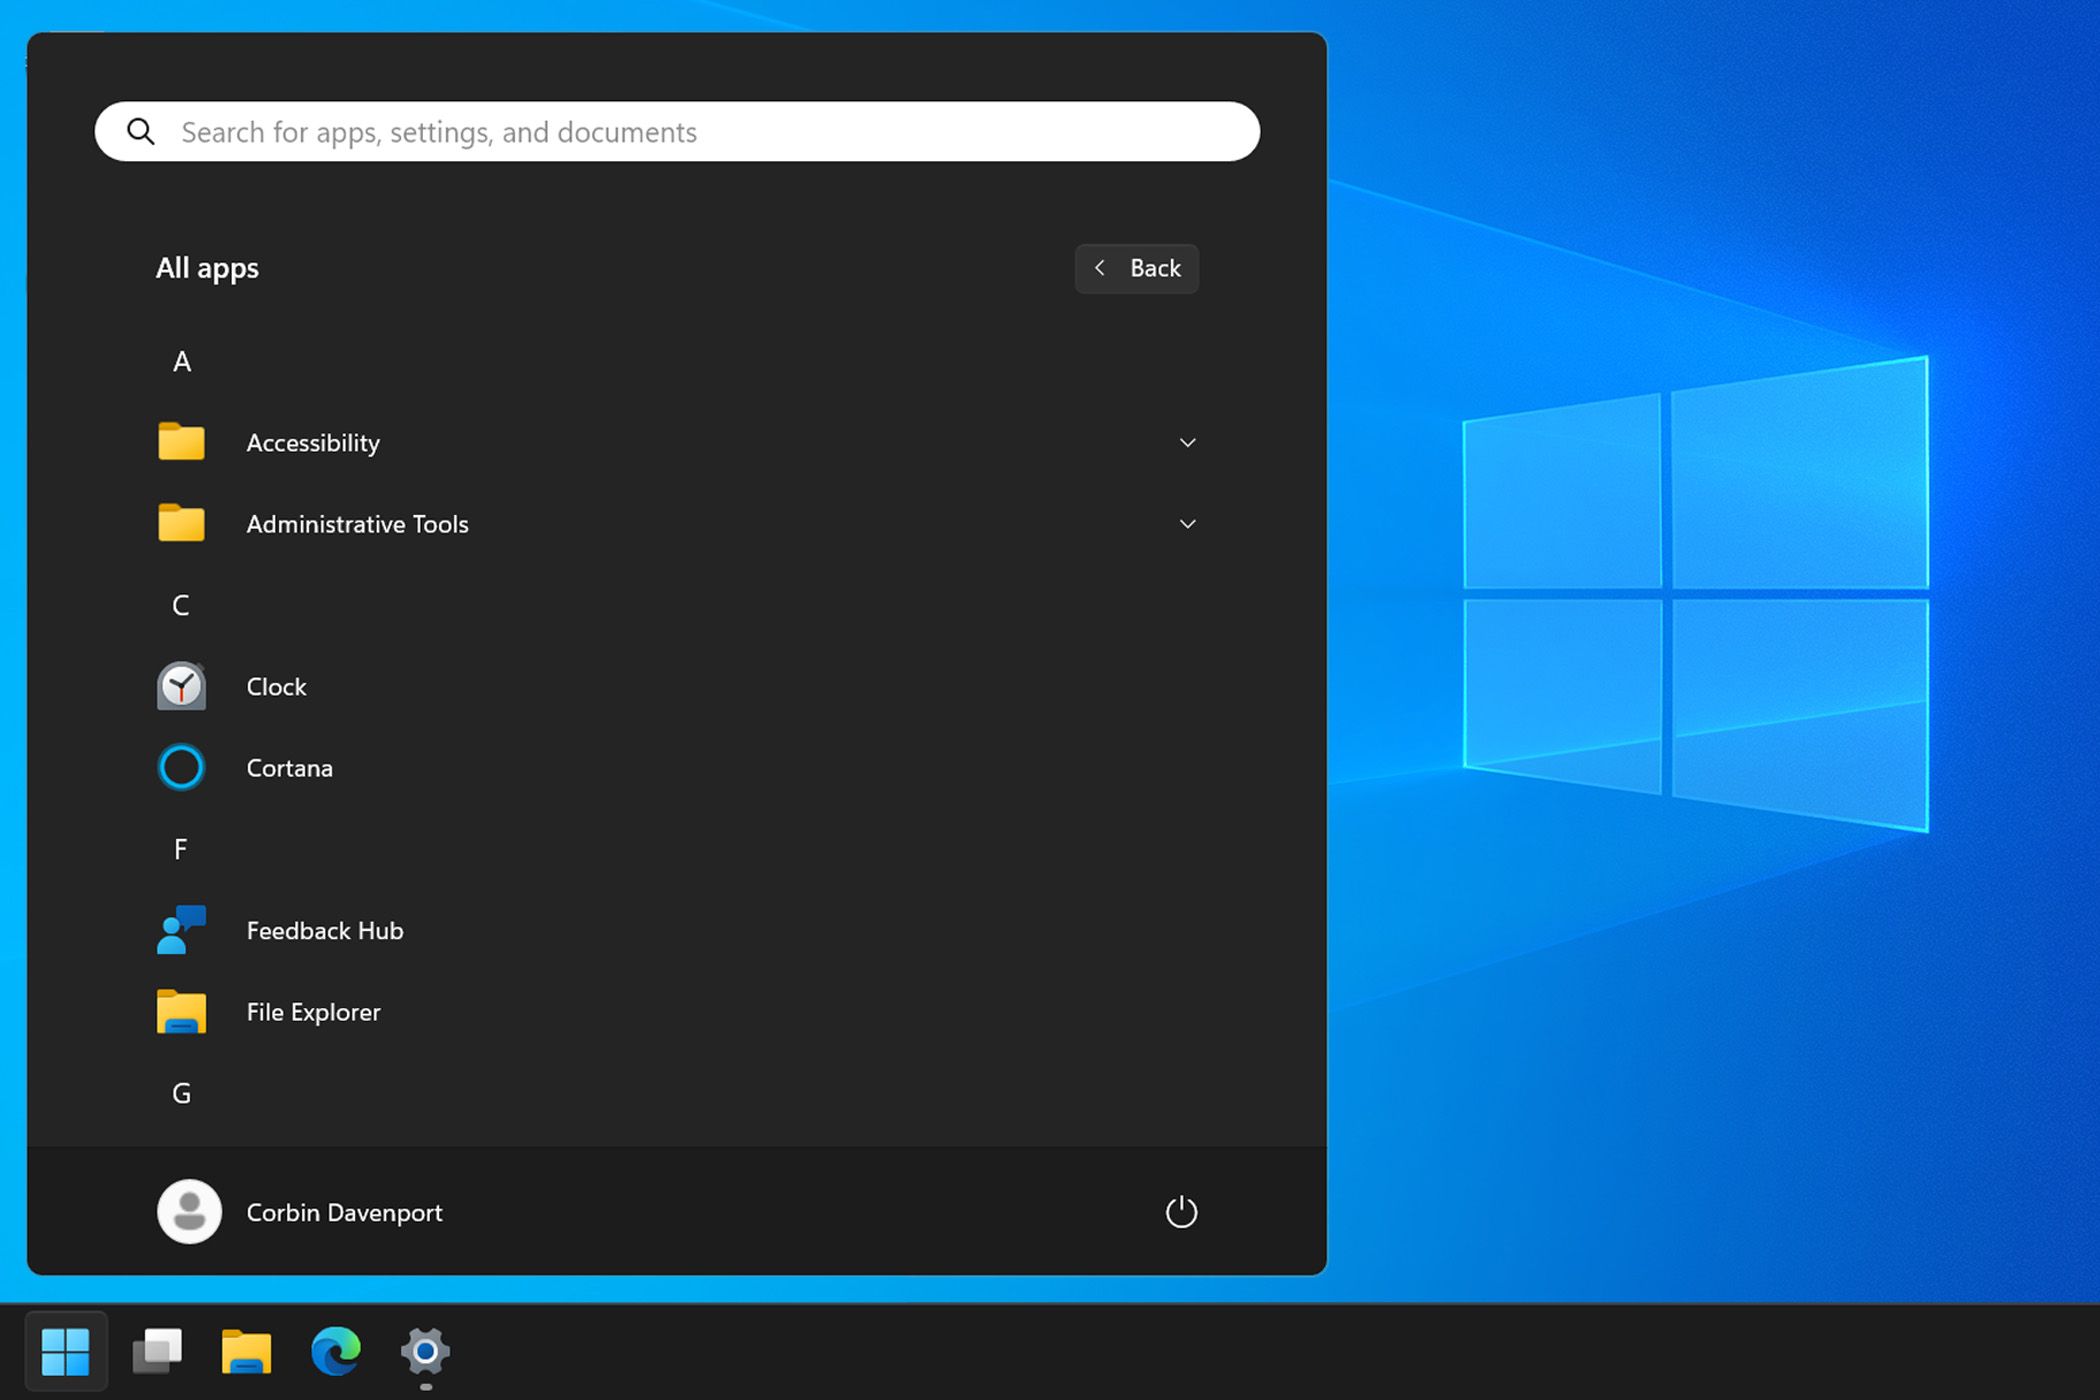Open the Clock app
The image size is (2100, 1400).
coord(276,686)
